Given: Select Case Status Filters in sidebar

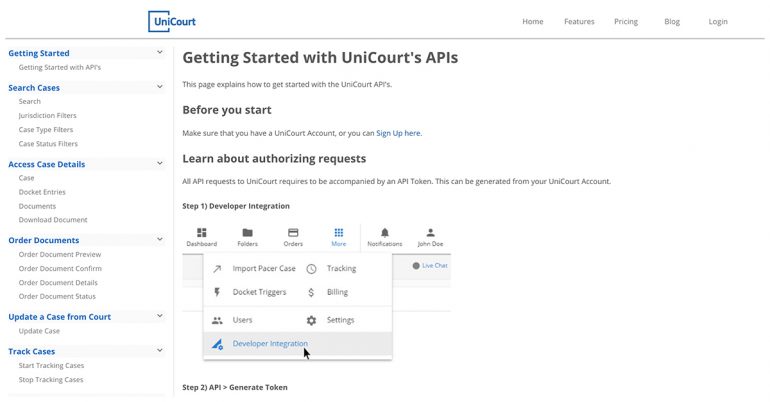Looking at the screenshot, I should [x=48, y=144].
